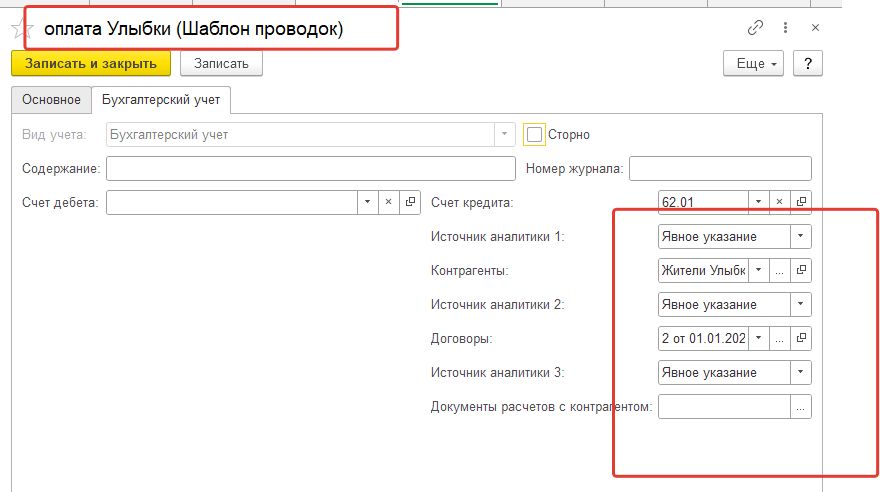Screen dimensions: 880x492
Task: Choose Контрагенты via ellipsis button
Action: point(780,270)
